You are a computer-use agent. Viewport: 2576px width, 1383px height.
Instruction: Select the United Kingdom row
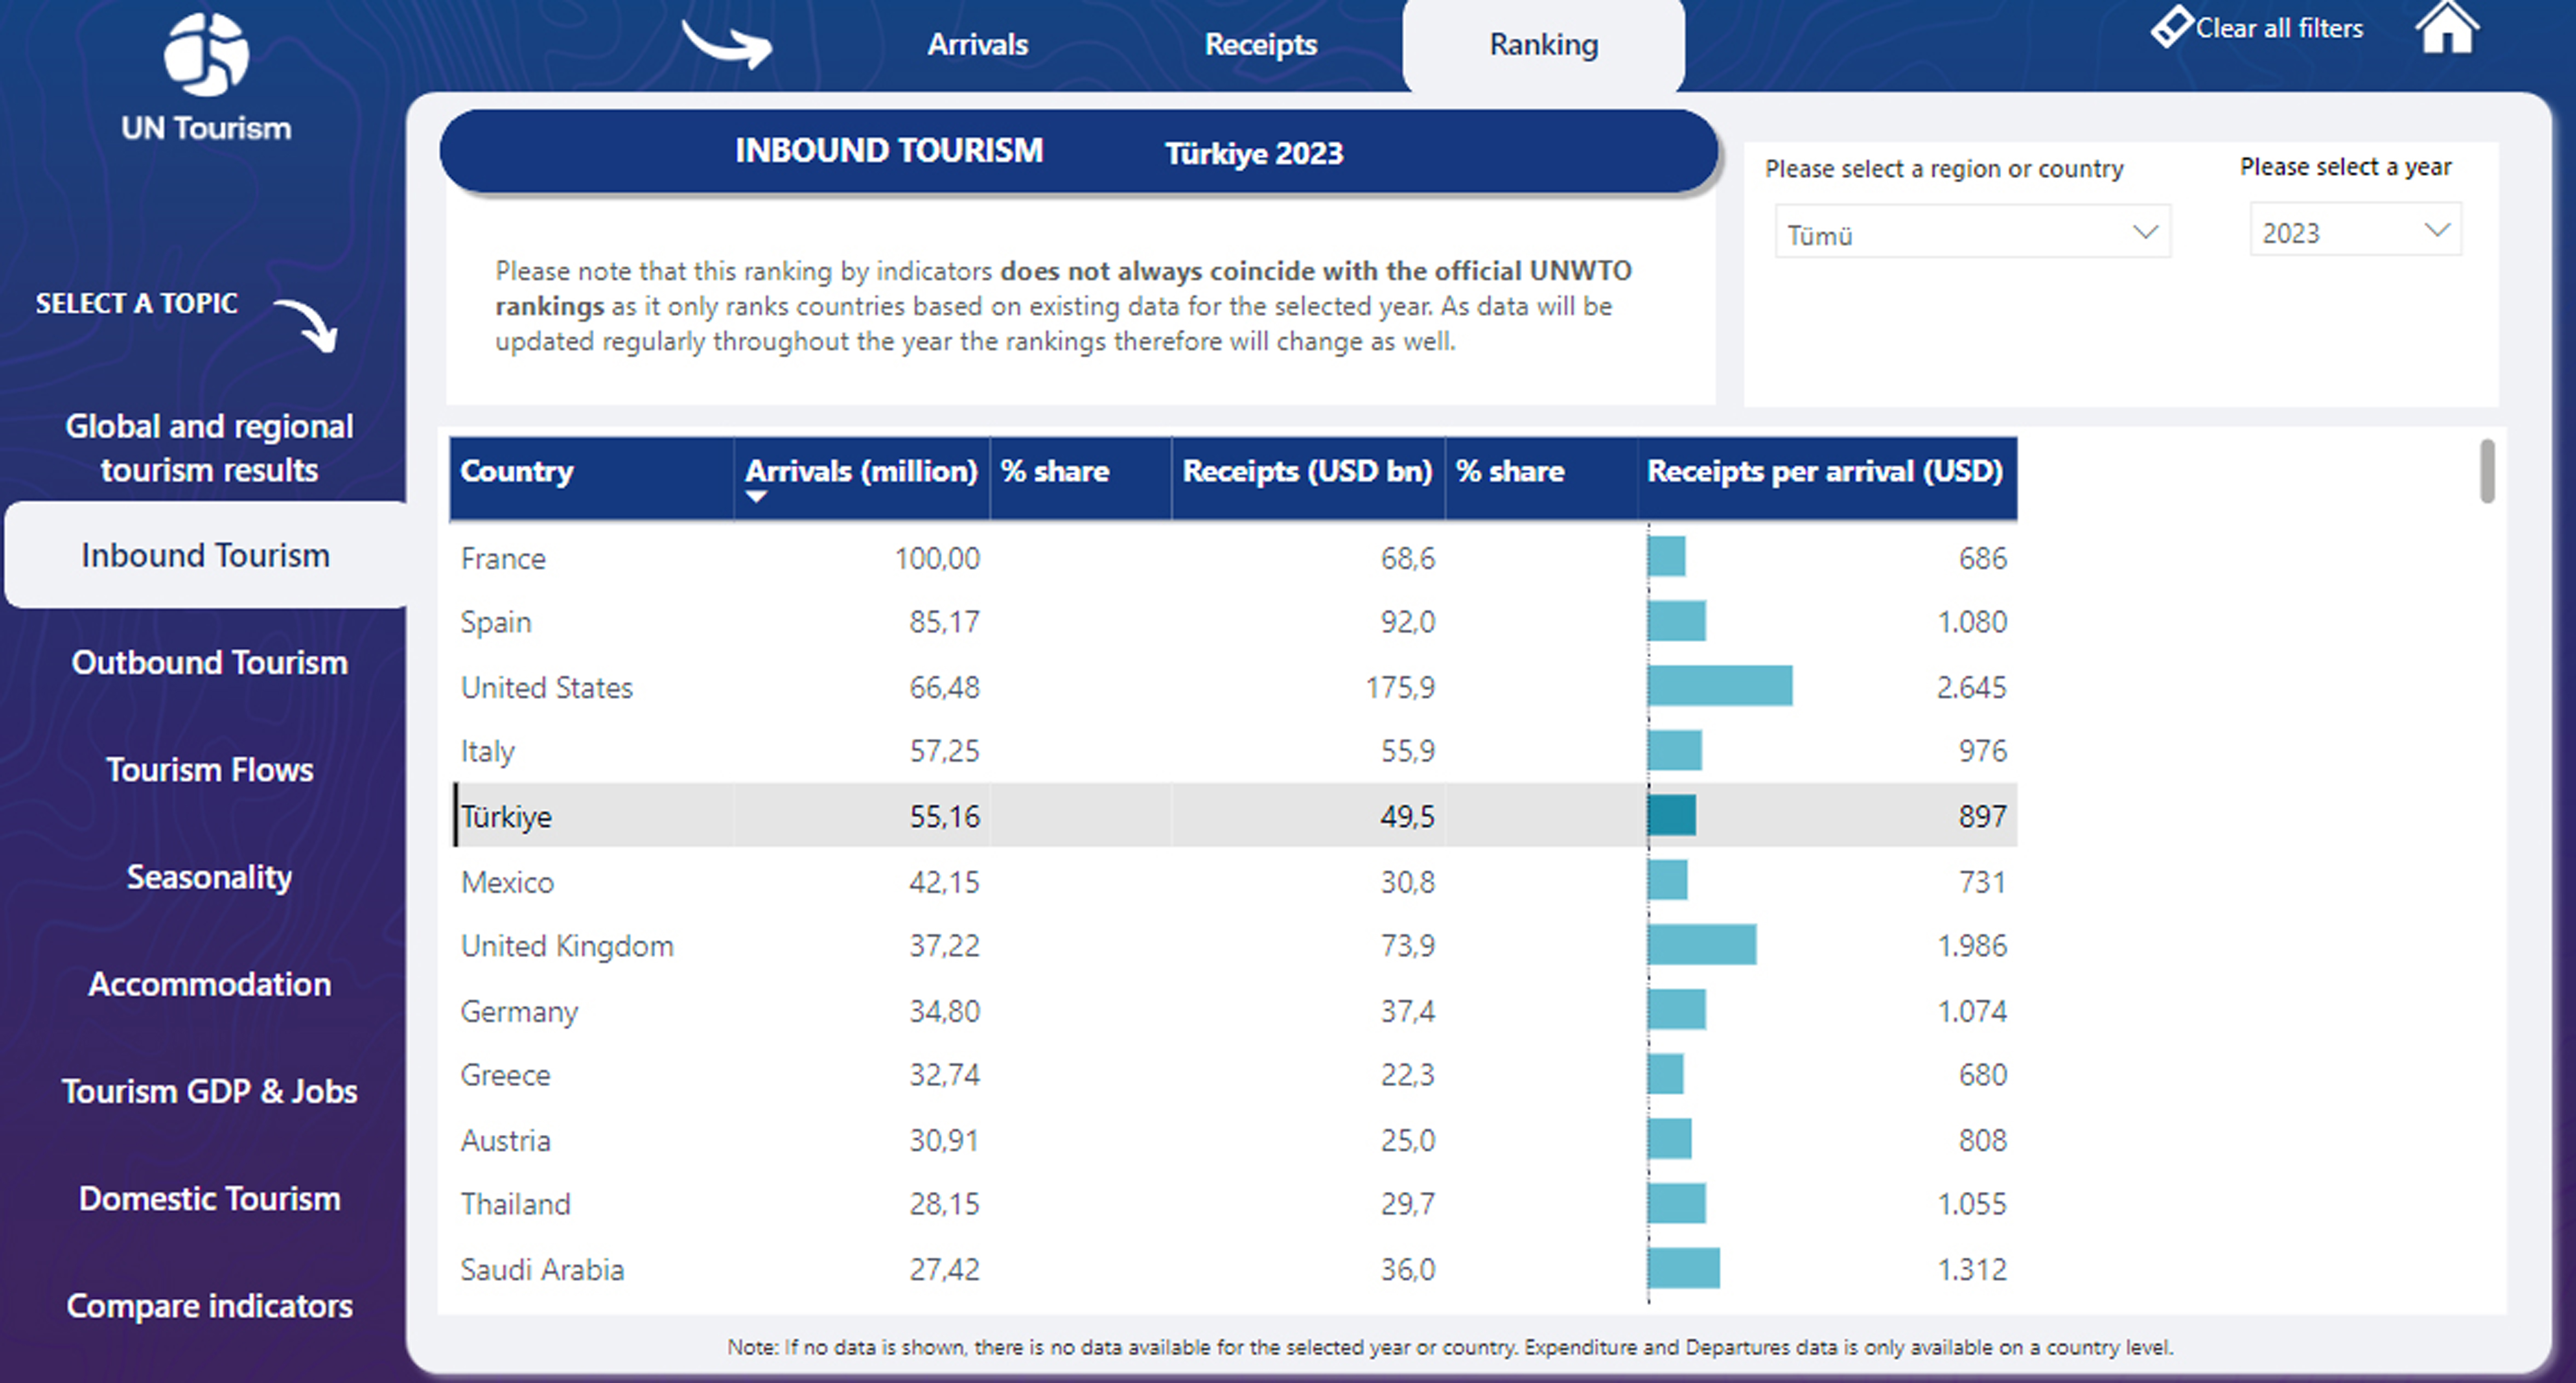coord(1233,945)
